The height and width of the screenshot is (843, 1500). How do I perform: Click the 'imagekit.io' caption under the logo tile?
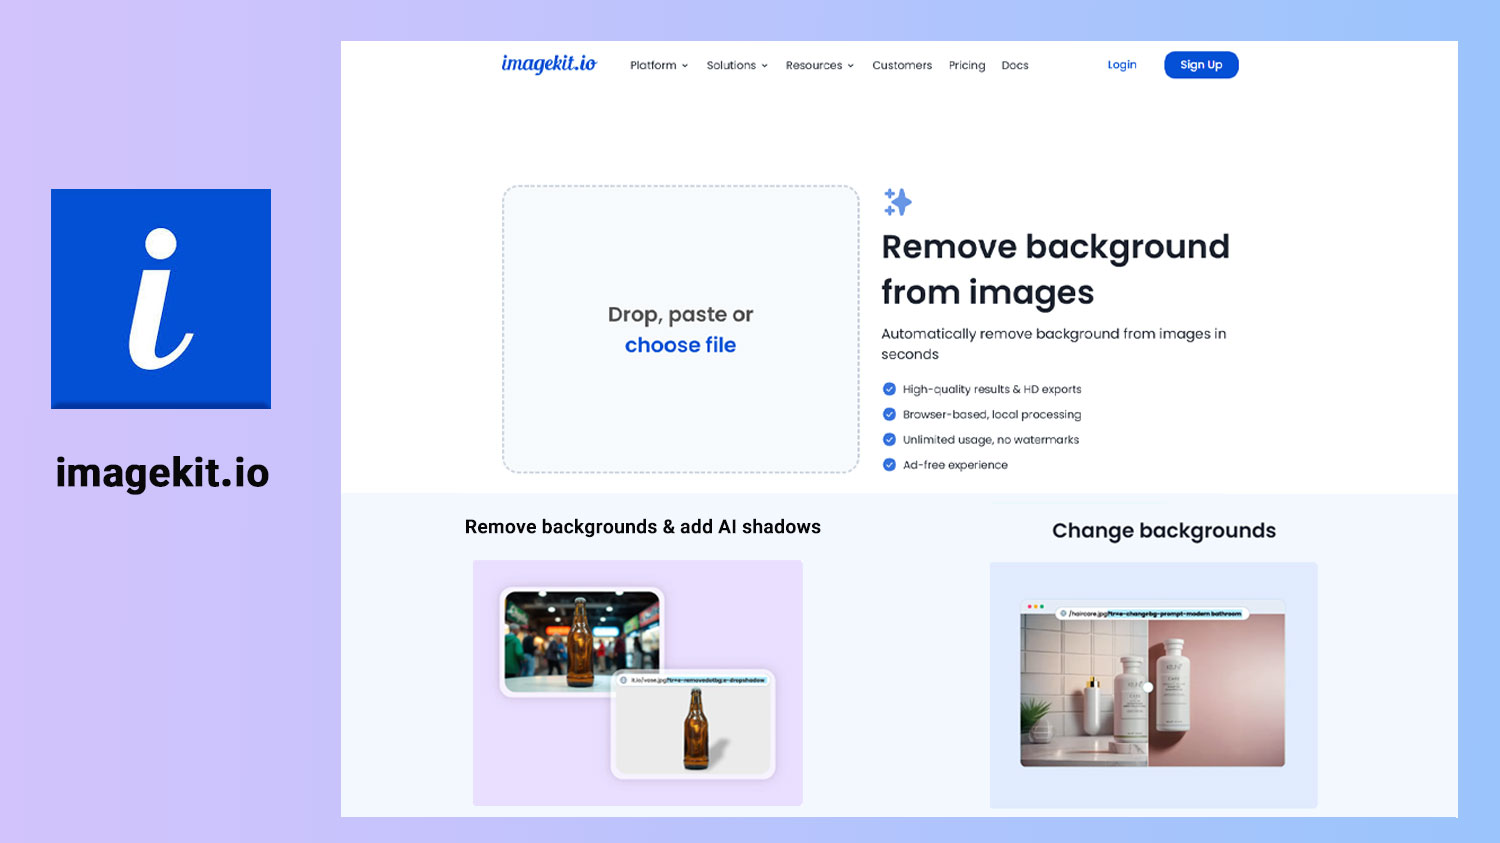pos(162,473)
